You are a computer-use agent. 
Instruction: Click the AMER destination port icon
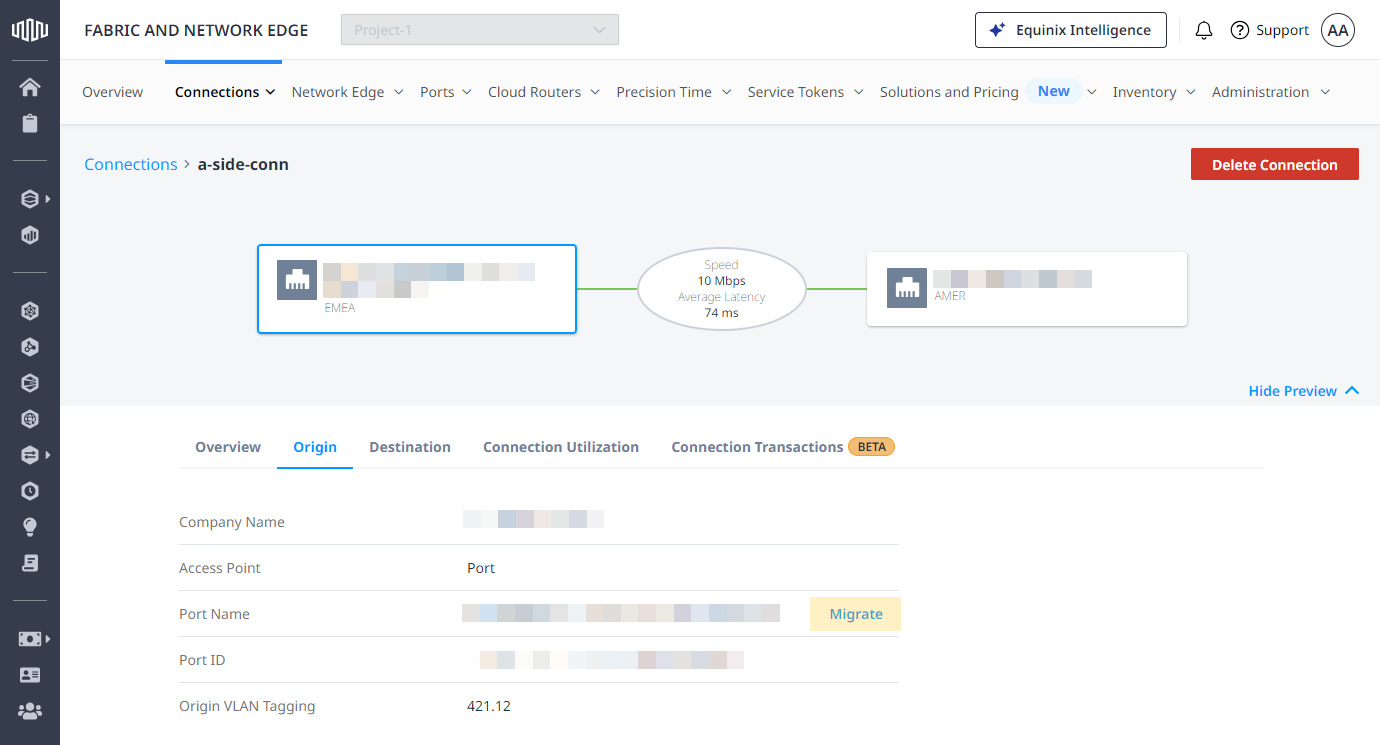(x=907, y=288)
